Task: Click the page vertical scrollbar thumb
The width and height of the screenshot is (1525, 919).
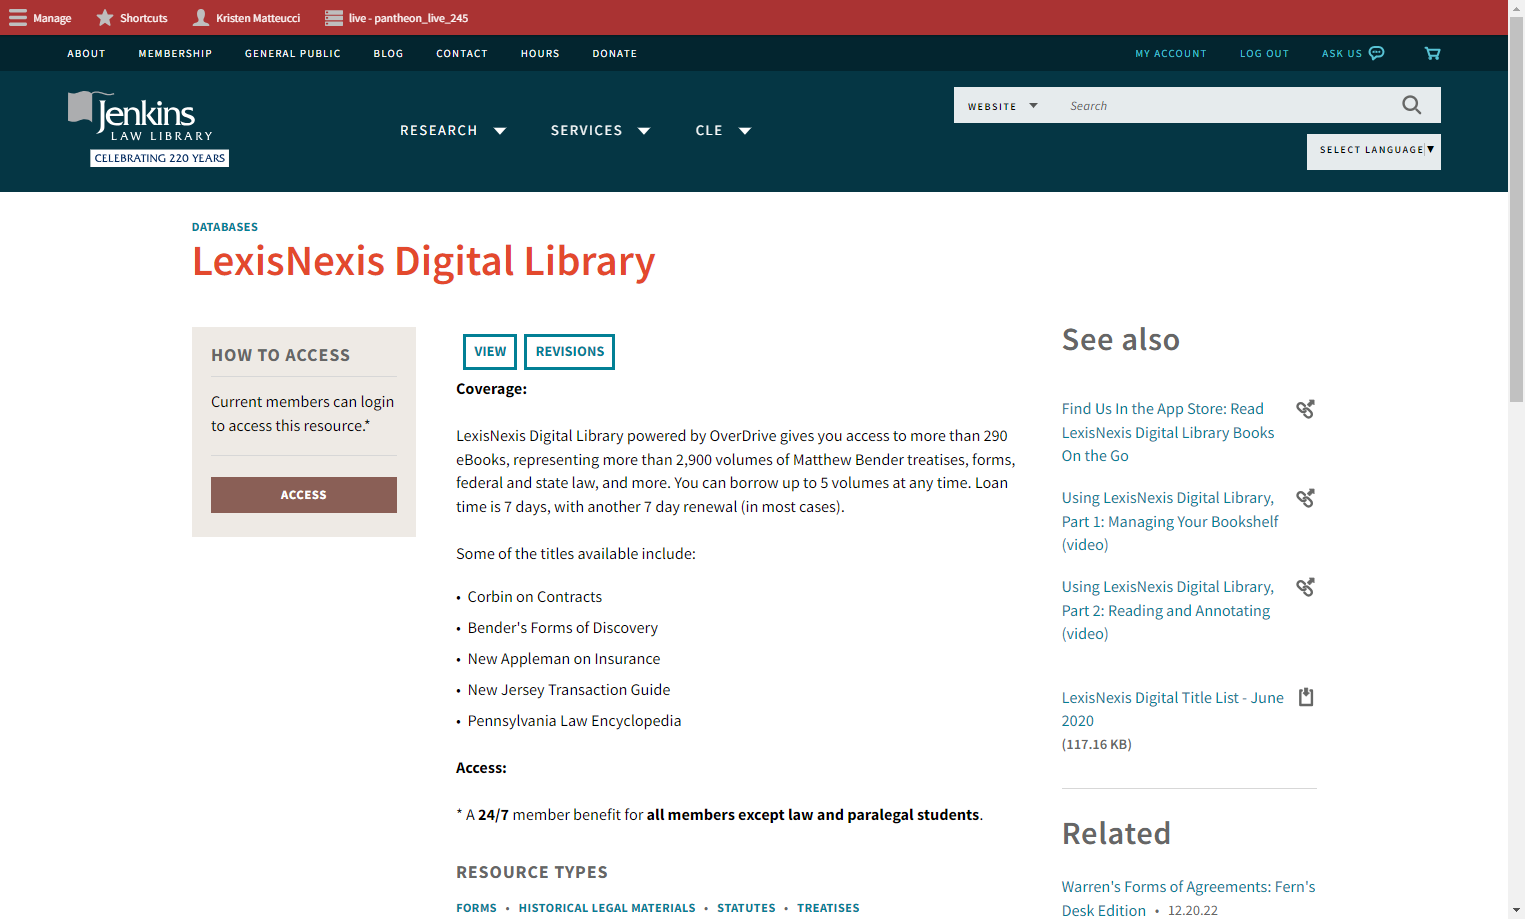Action: pos(1516,210)
